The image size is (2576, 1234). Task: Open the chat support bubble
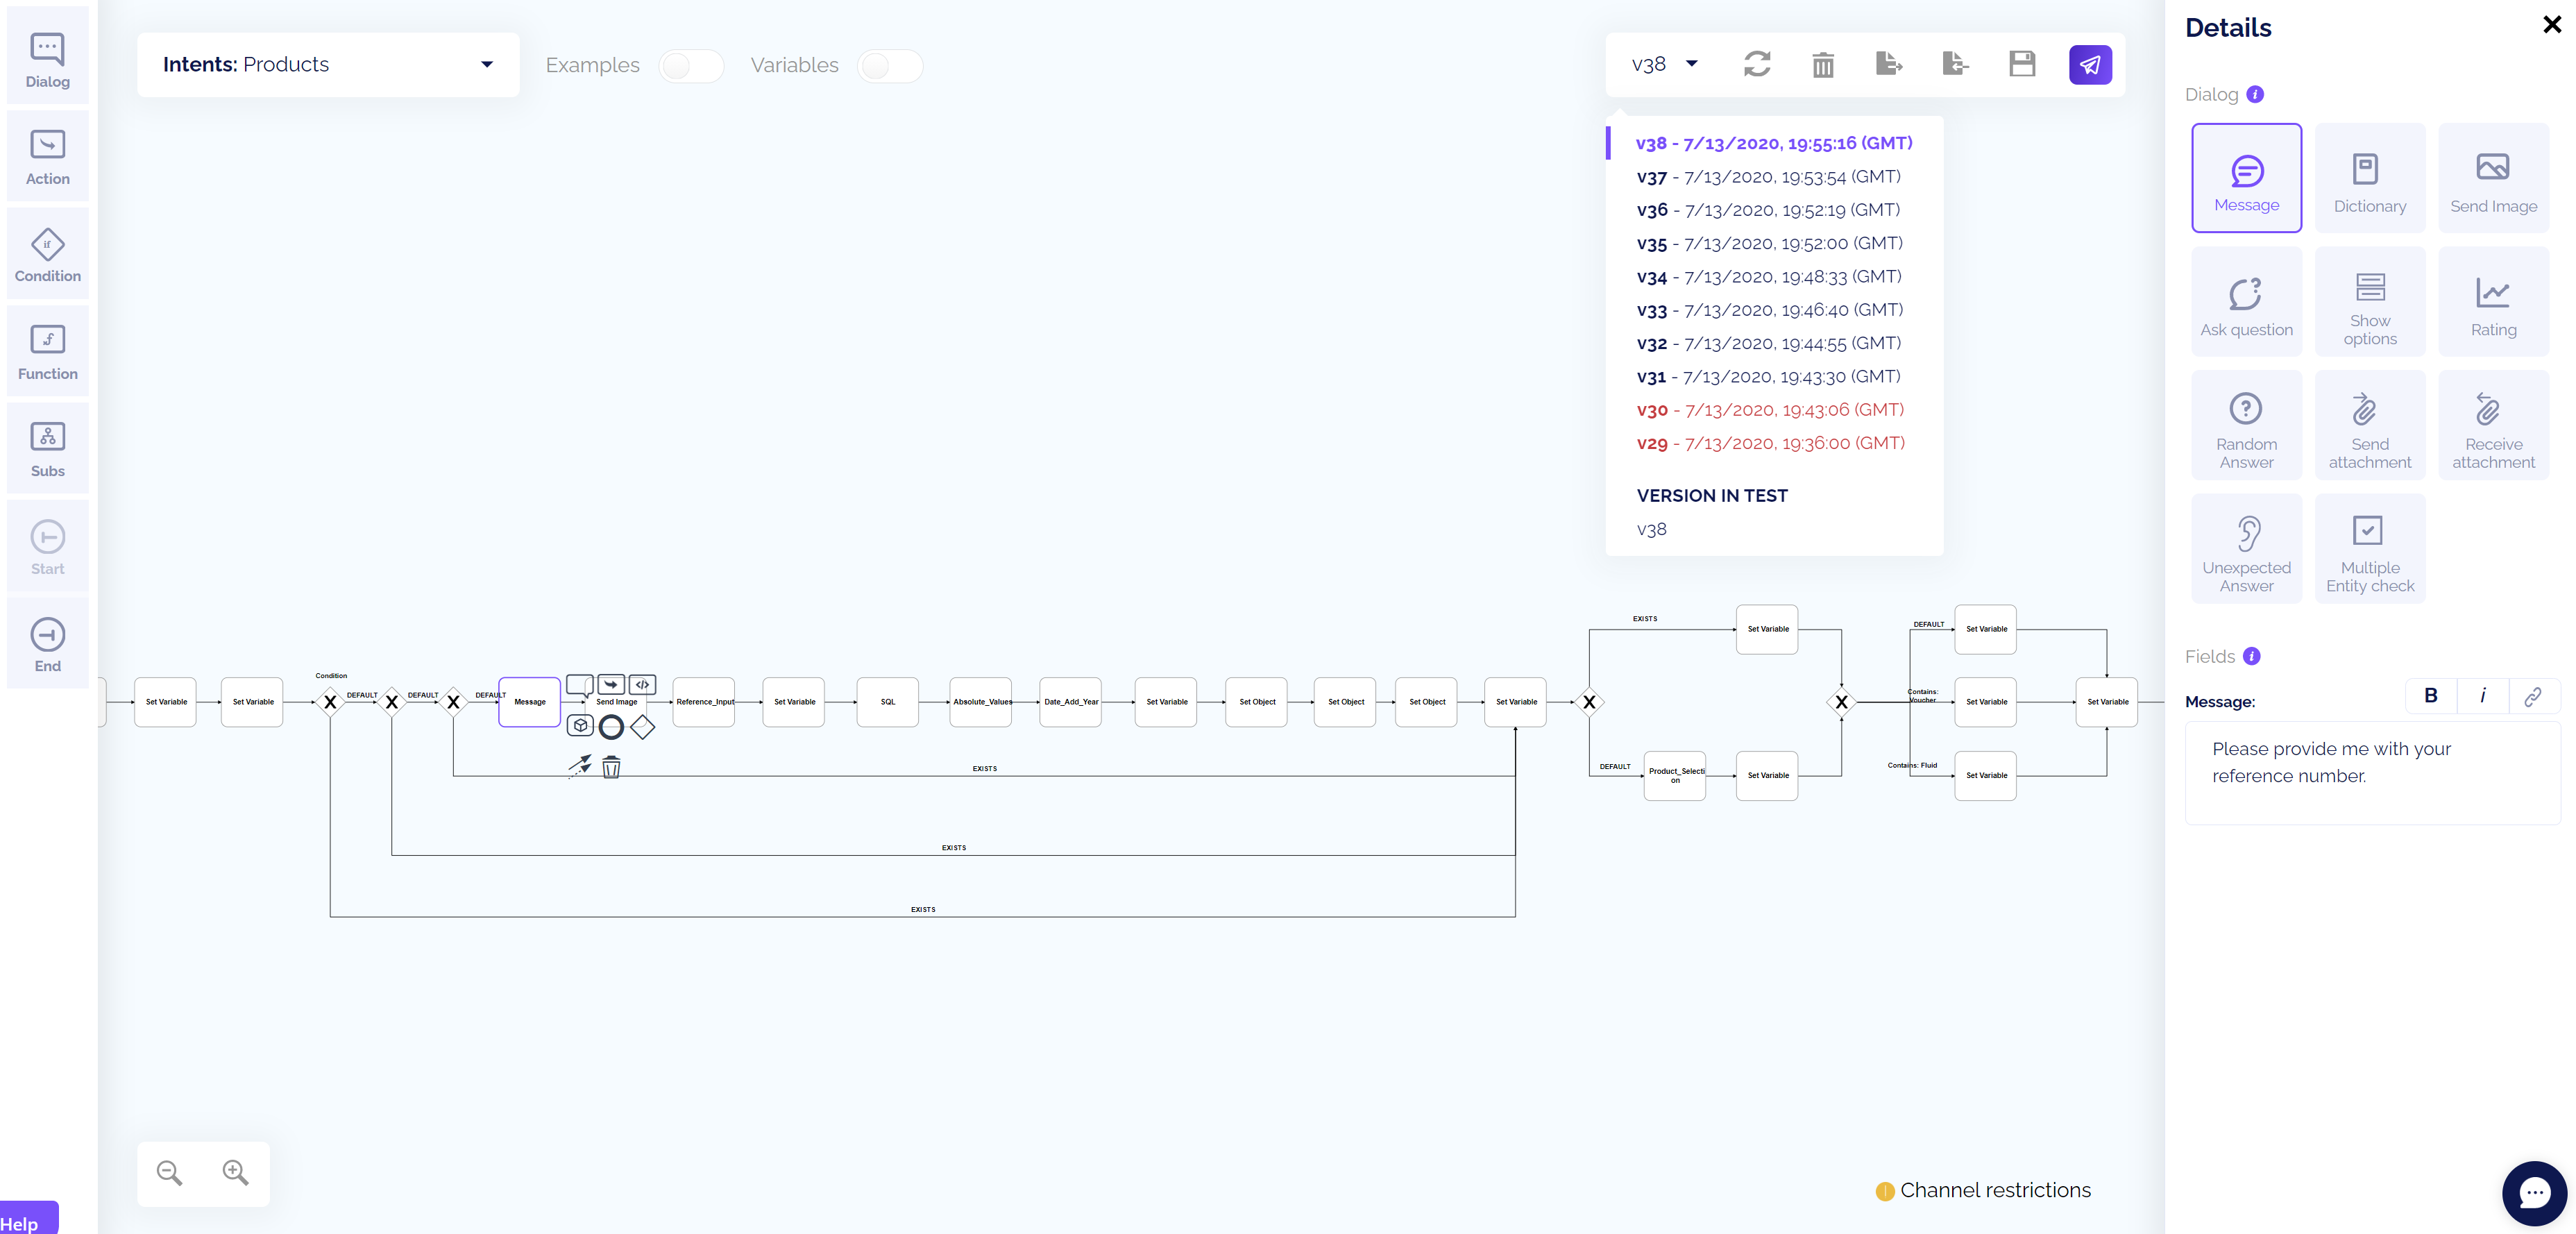click(x=2533, y=1192)
